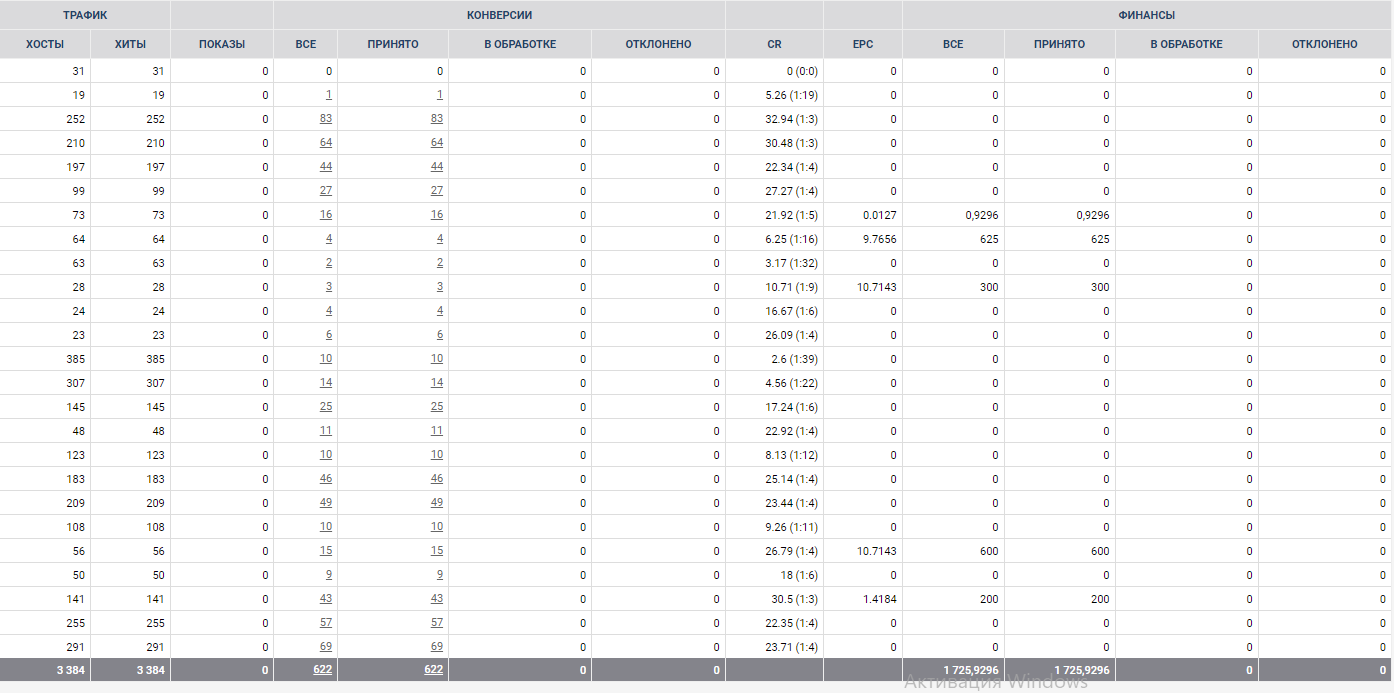Image resolution: width=1394 pixels, height=693 pixels.
Task: Open the 25 link under conversions ПРИНЯТО
Action: pos(437,407)
